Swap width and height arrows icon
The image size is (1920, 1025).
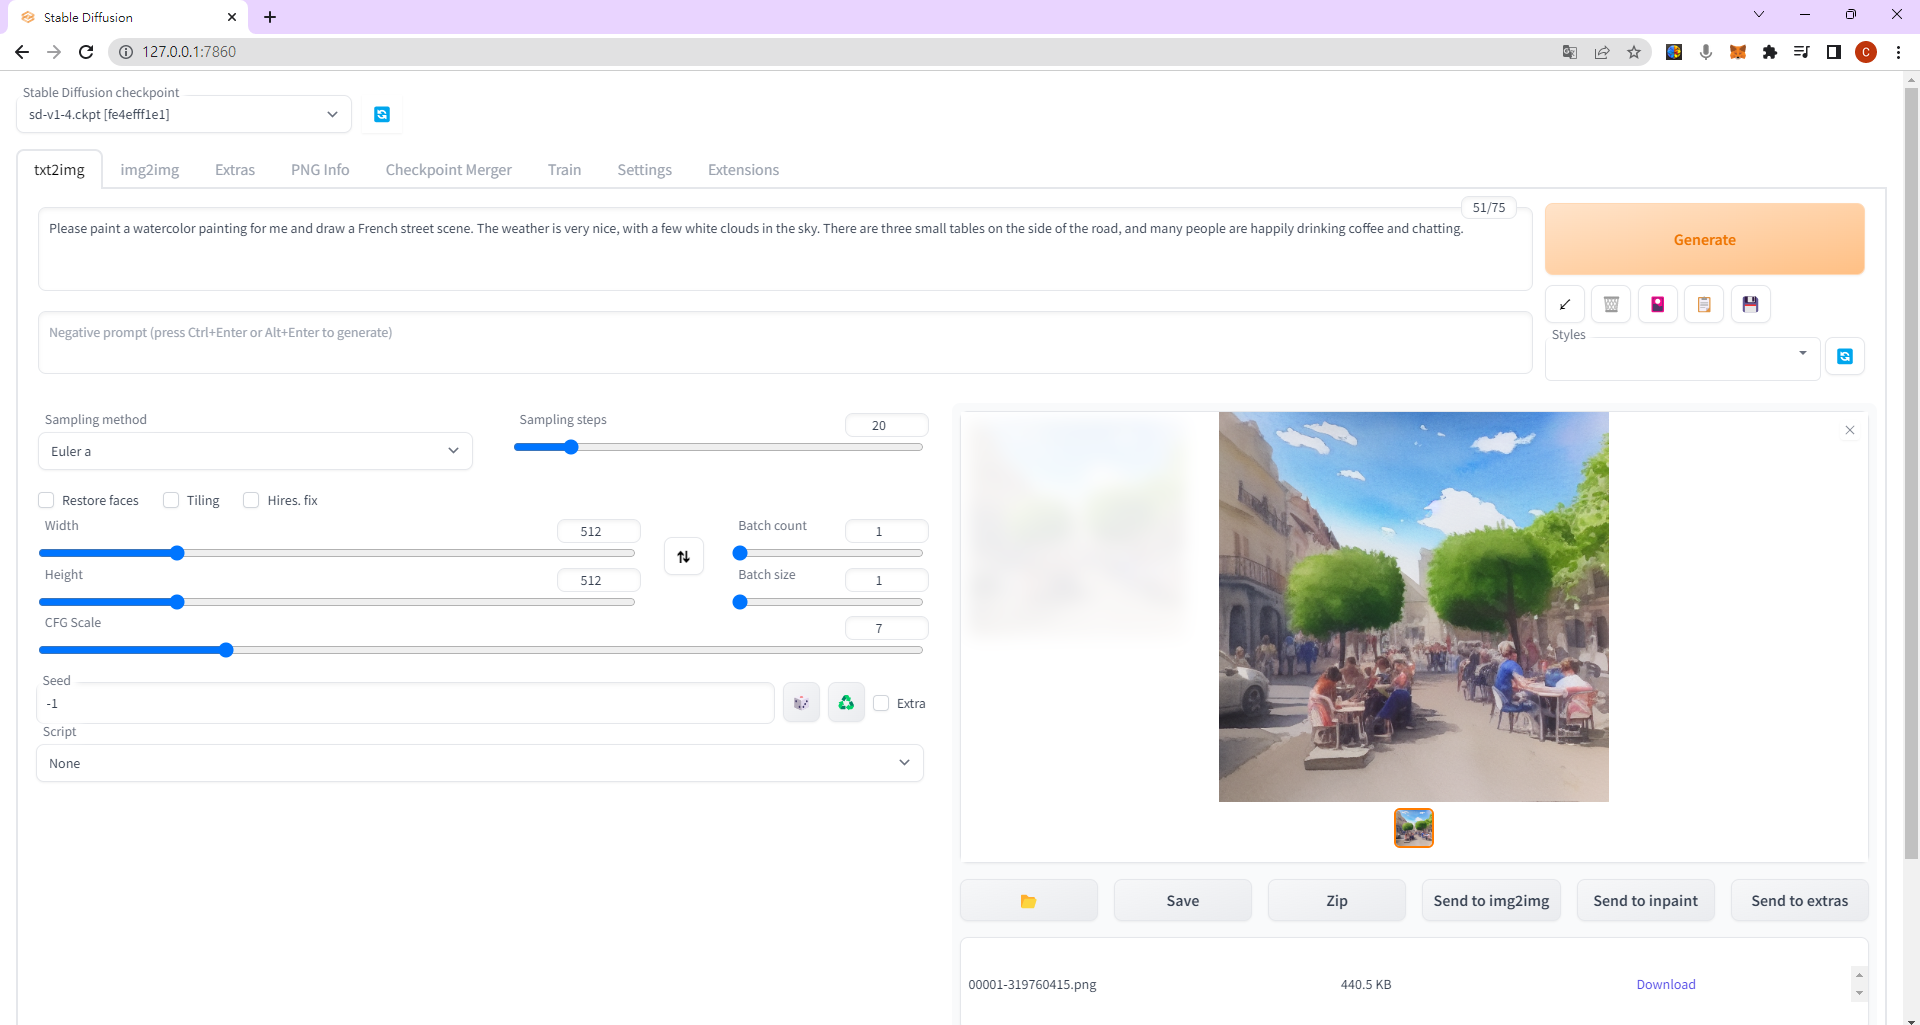point(684,556)
